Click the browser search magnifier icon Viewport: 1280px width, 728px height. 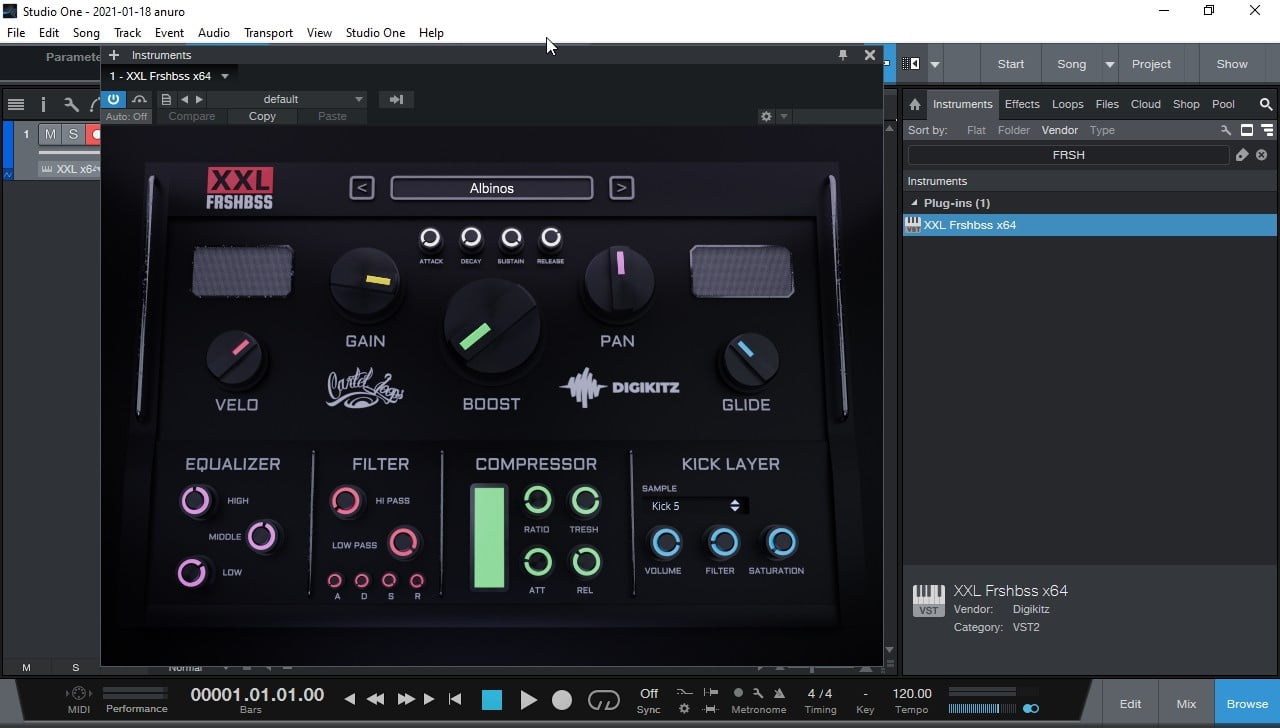tap(1265, 104)
